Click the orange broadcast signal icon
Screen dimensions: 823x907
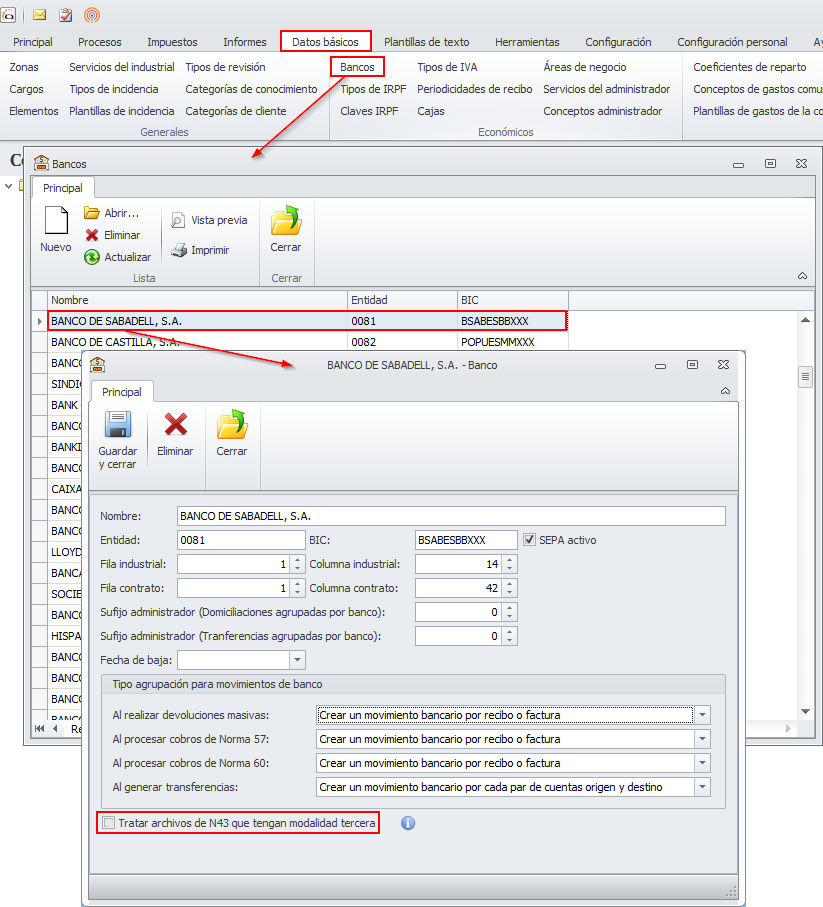pos(92,15)
